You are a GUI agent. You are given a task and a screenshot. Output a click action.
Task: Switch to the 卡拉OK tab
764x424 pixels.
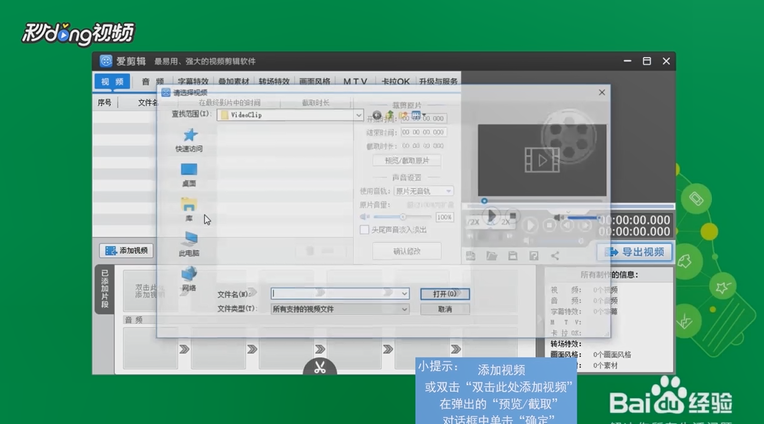pyautogui.click(x=395, y=81)
